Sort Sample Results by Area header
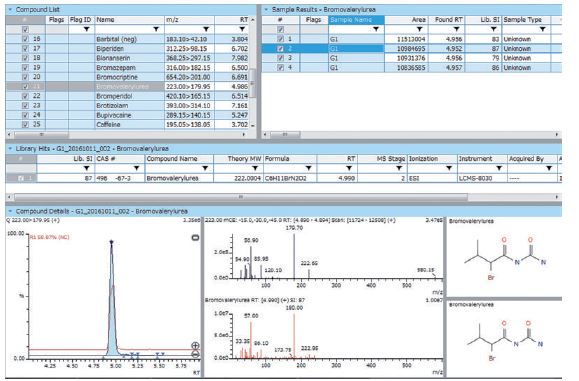The width and height of the screenshot is (579, 381). 406,20
